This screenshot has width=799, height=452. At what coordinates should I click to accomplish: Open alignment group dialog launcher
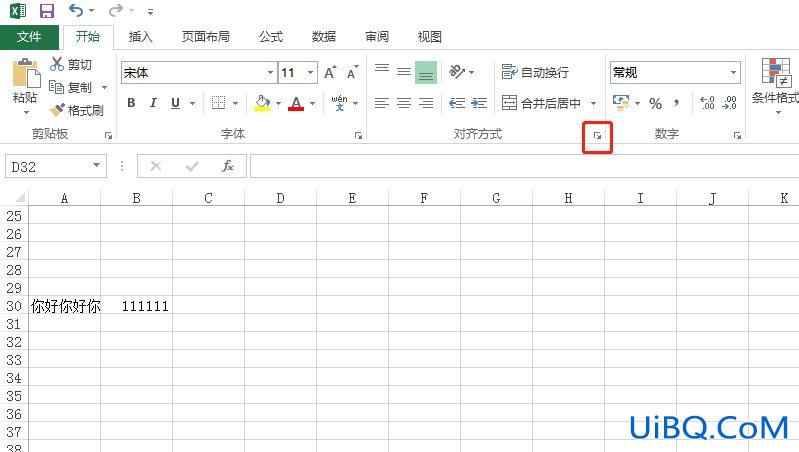(597, 136)
